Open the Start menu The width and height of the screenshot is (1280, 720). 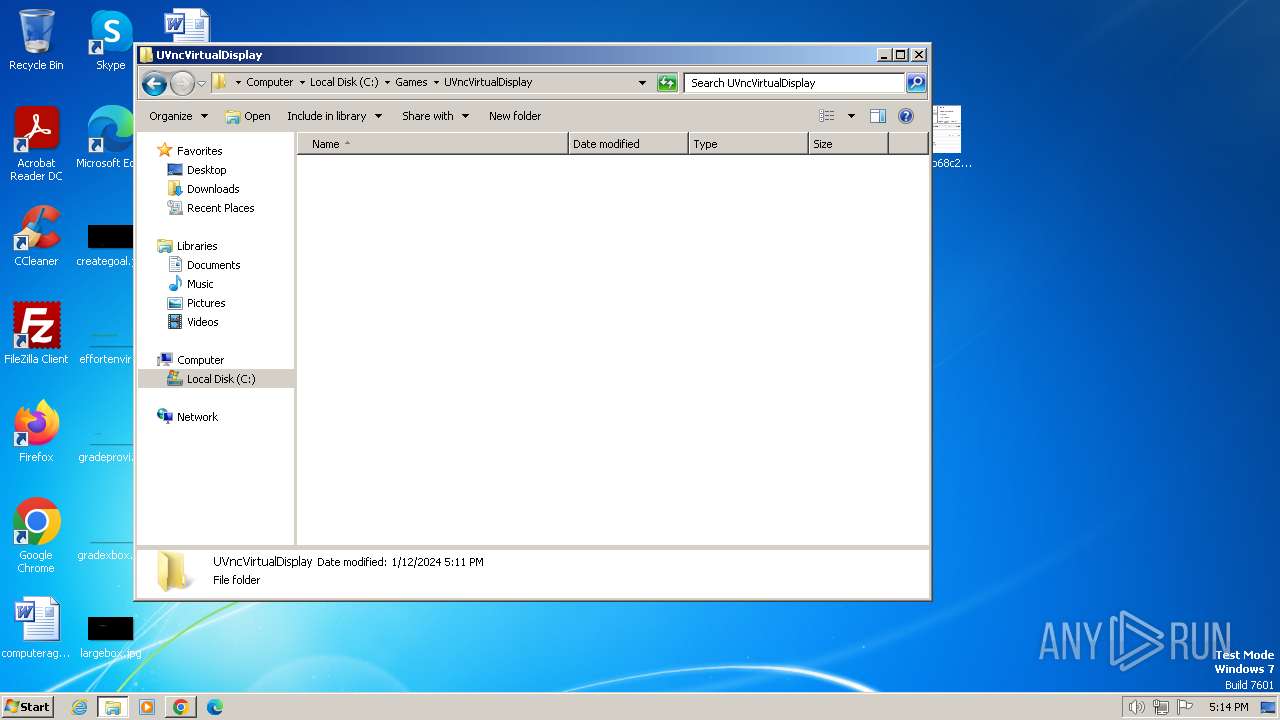28,706
